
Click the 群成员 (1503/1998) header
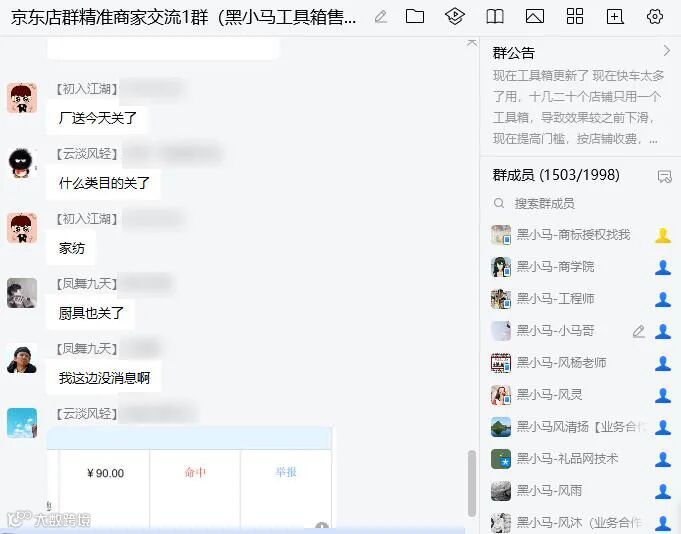(556, 175)
